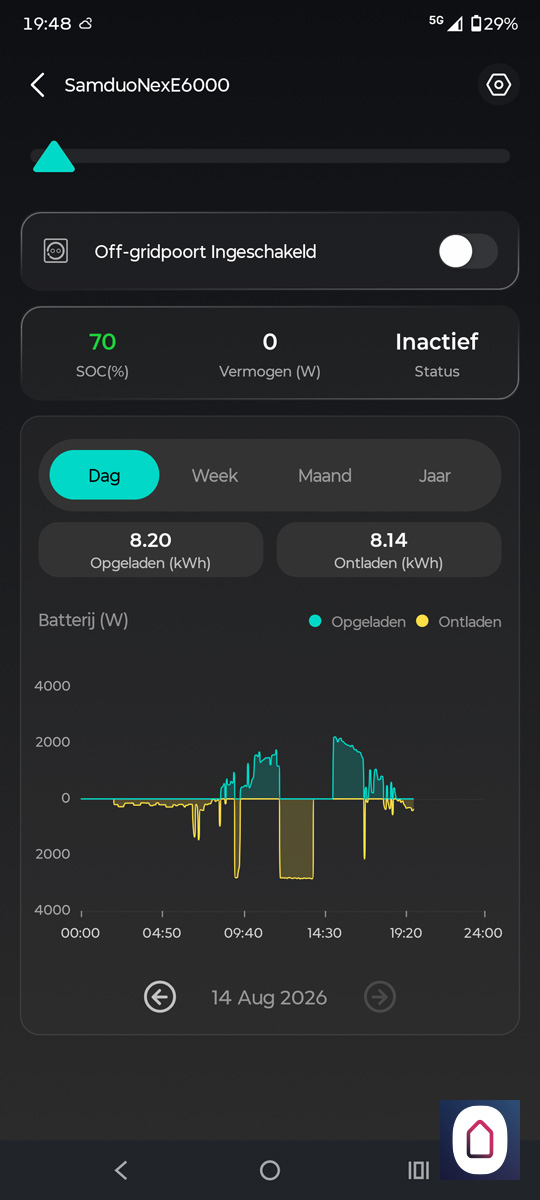Go to previous day with left arrow

pos(160,997)
